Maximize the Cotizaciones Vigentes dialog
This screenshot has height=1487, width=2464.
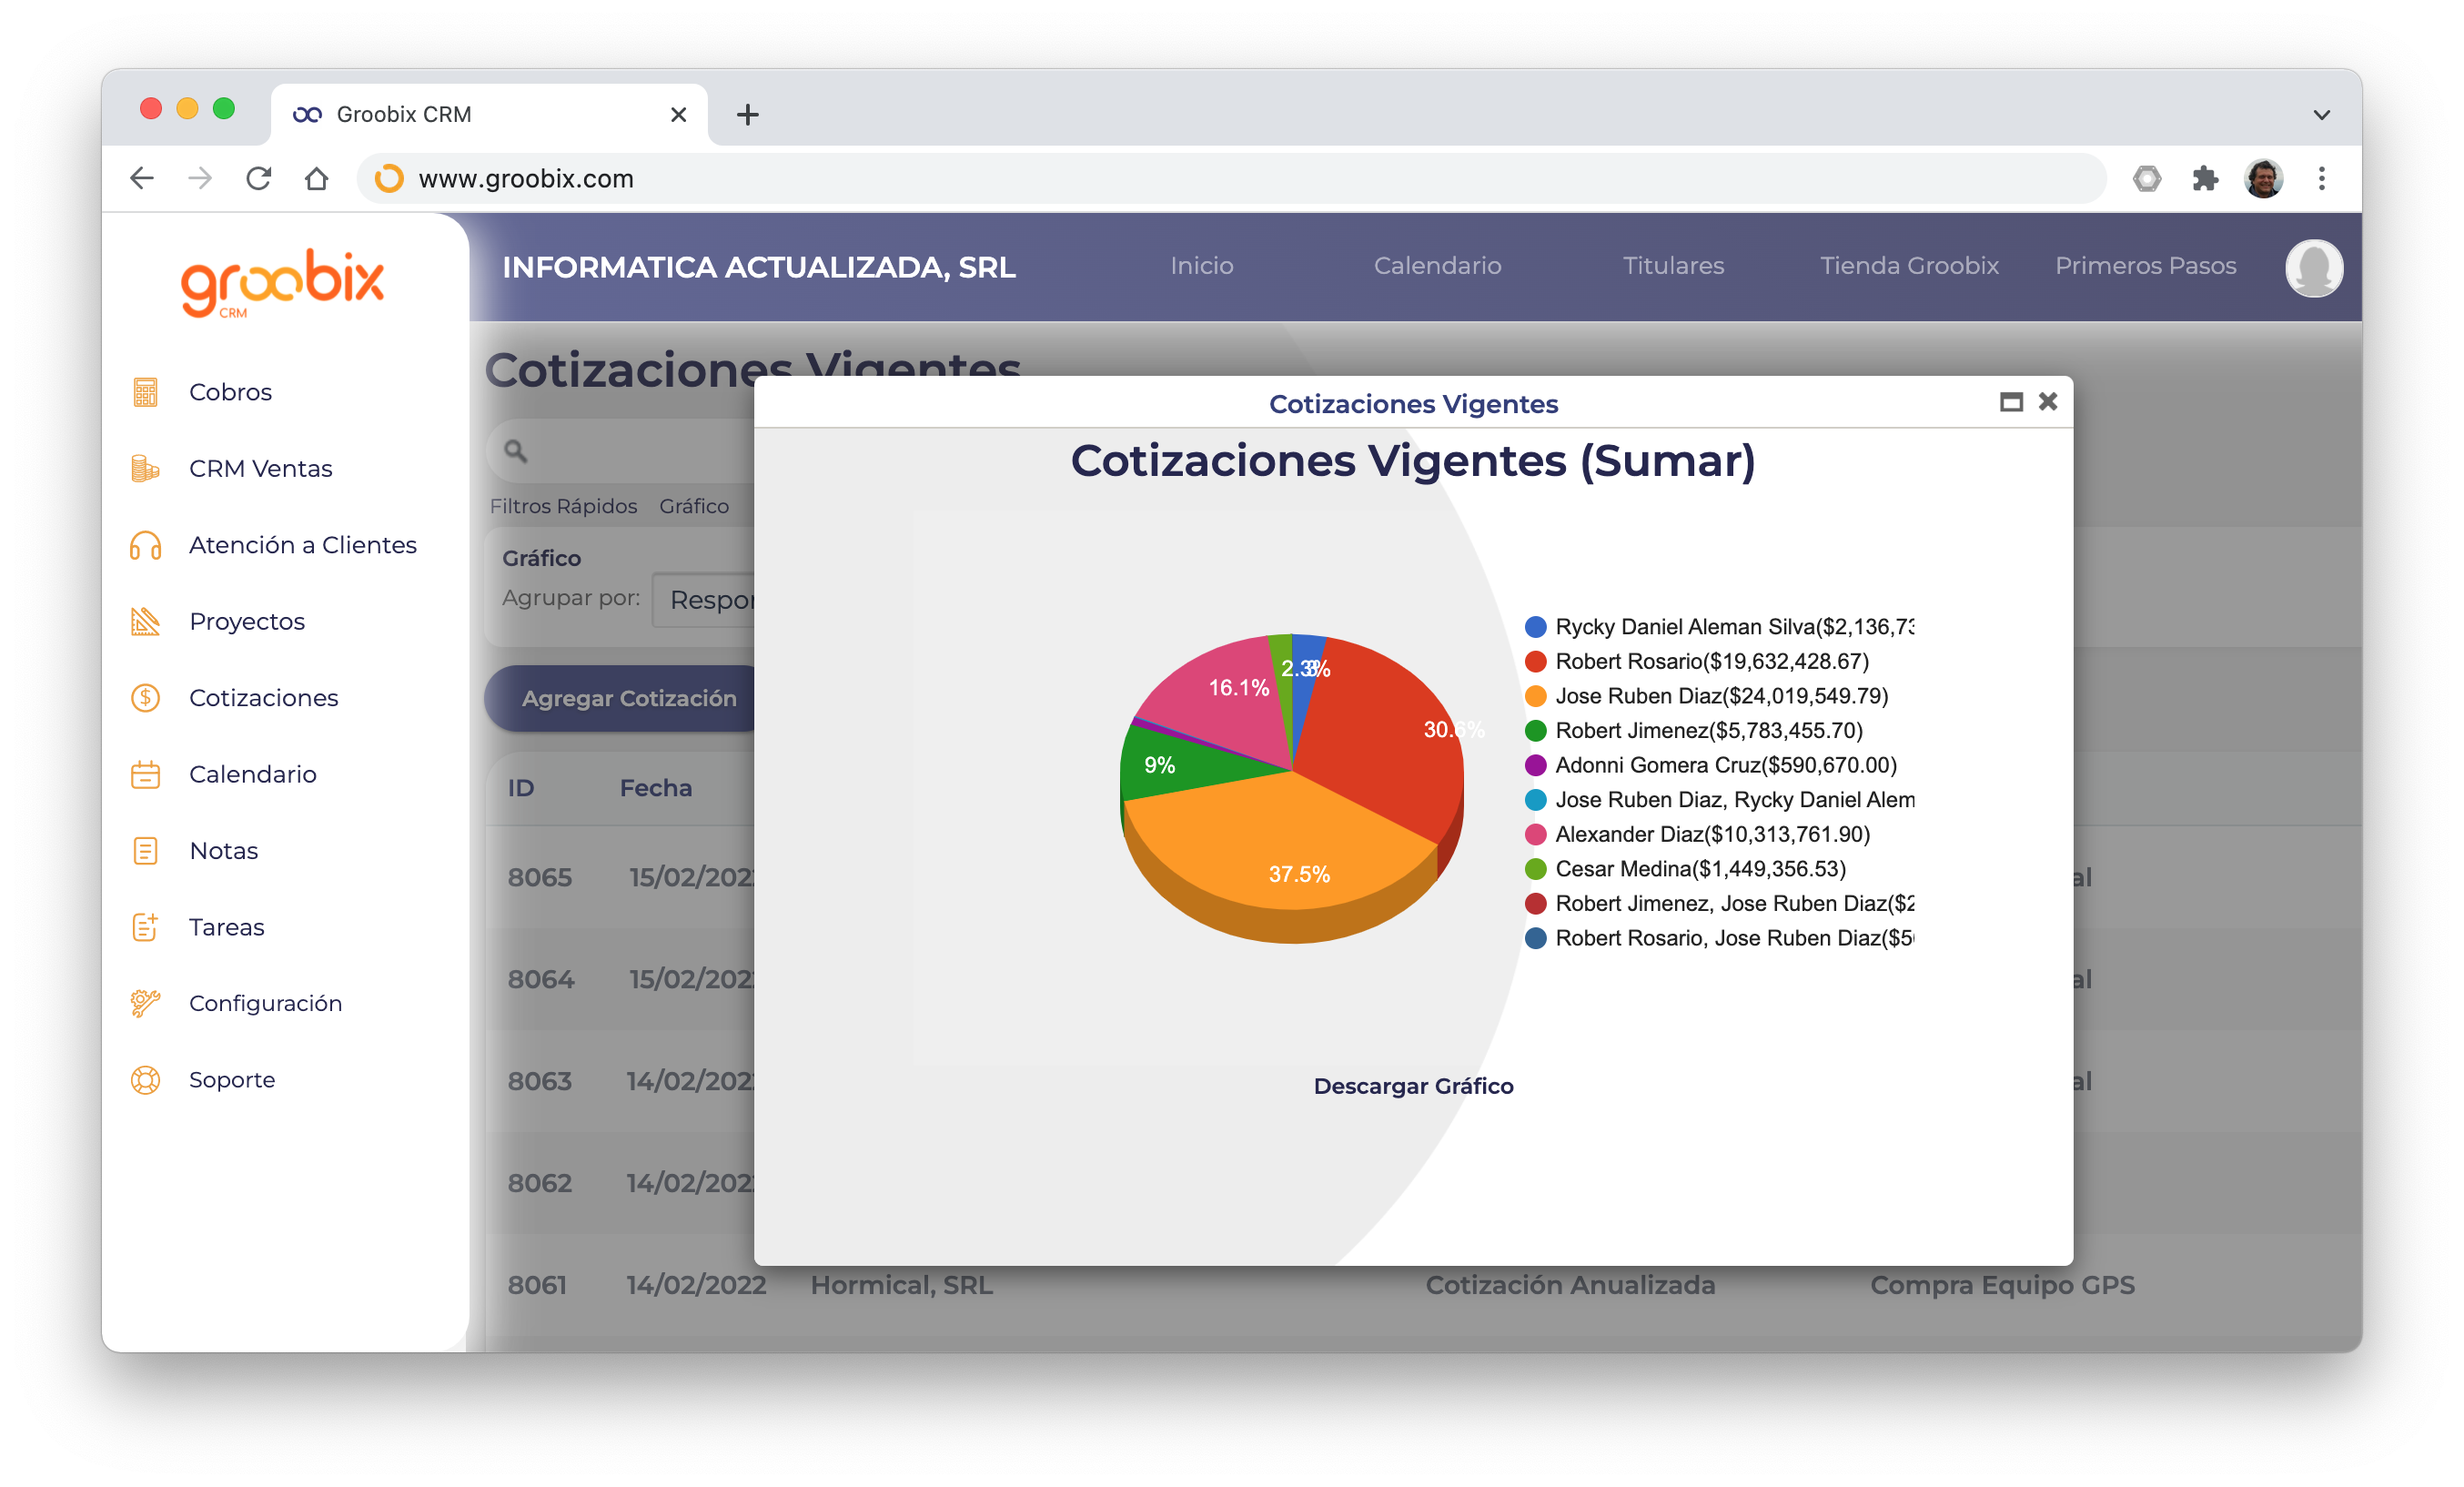pos(2011,402)
